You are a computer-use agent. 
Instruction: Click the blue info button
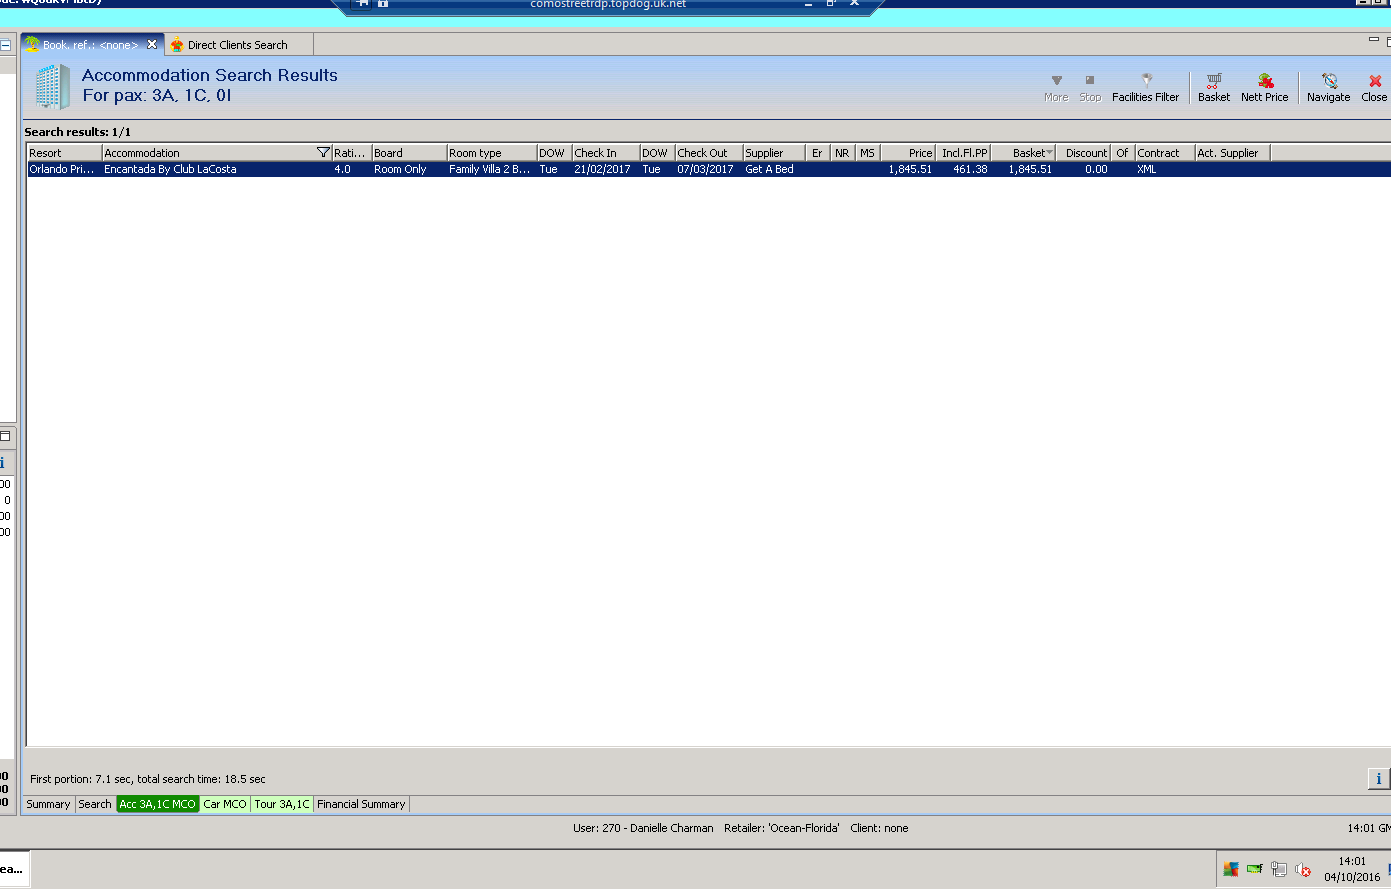coord(1378,779)
